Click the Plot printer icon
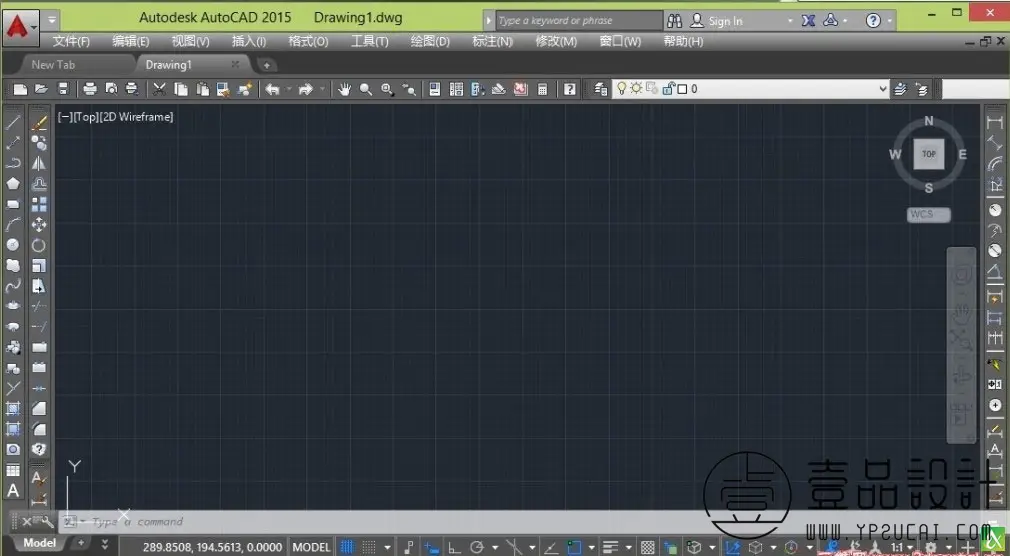Viewport: 1010px width, 556px height. click(x=90, y=90)
